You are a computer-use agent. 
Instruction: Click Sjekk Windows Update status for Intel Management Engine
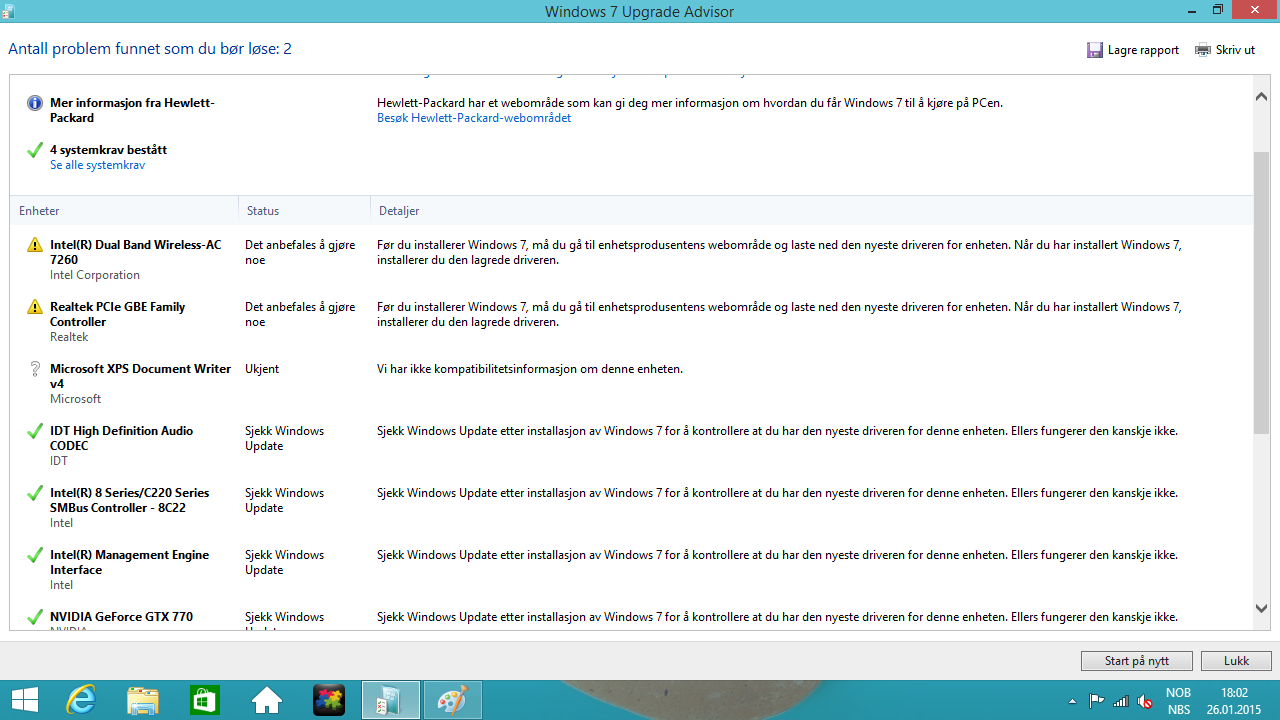pyautogui.click(x=285, y=562)
